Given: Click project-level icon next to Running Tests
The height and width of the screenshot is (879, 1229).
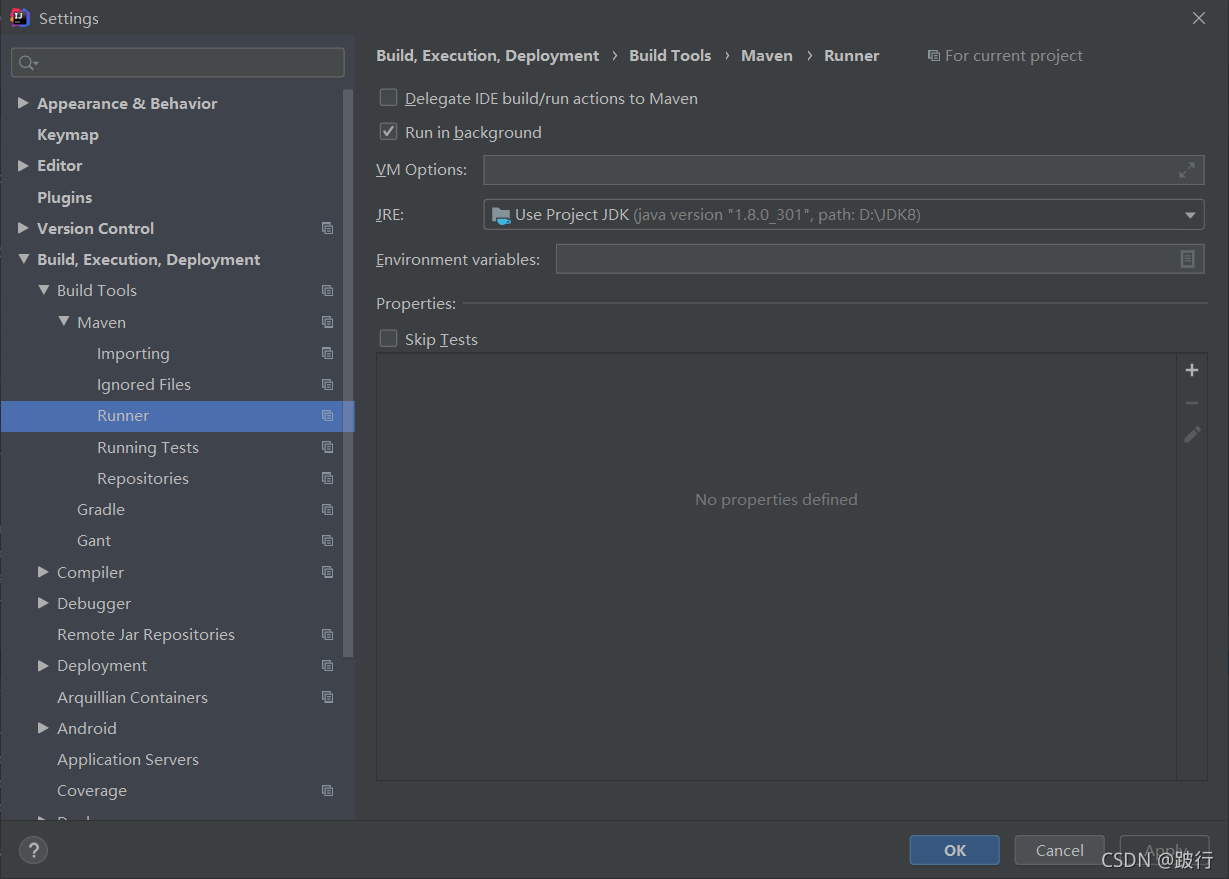Looking at the screenshot, I should tap(327, 447).
